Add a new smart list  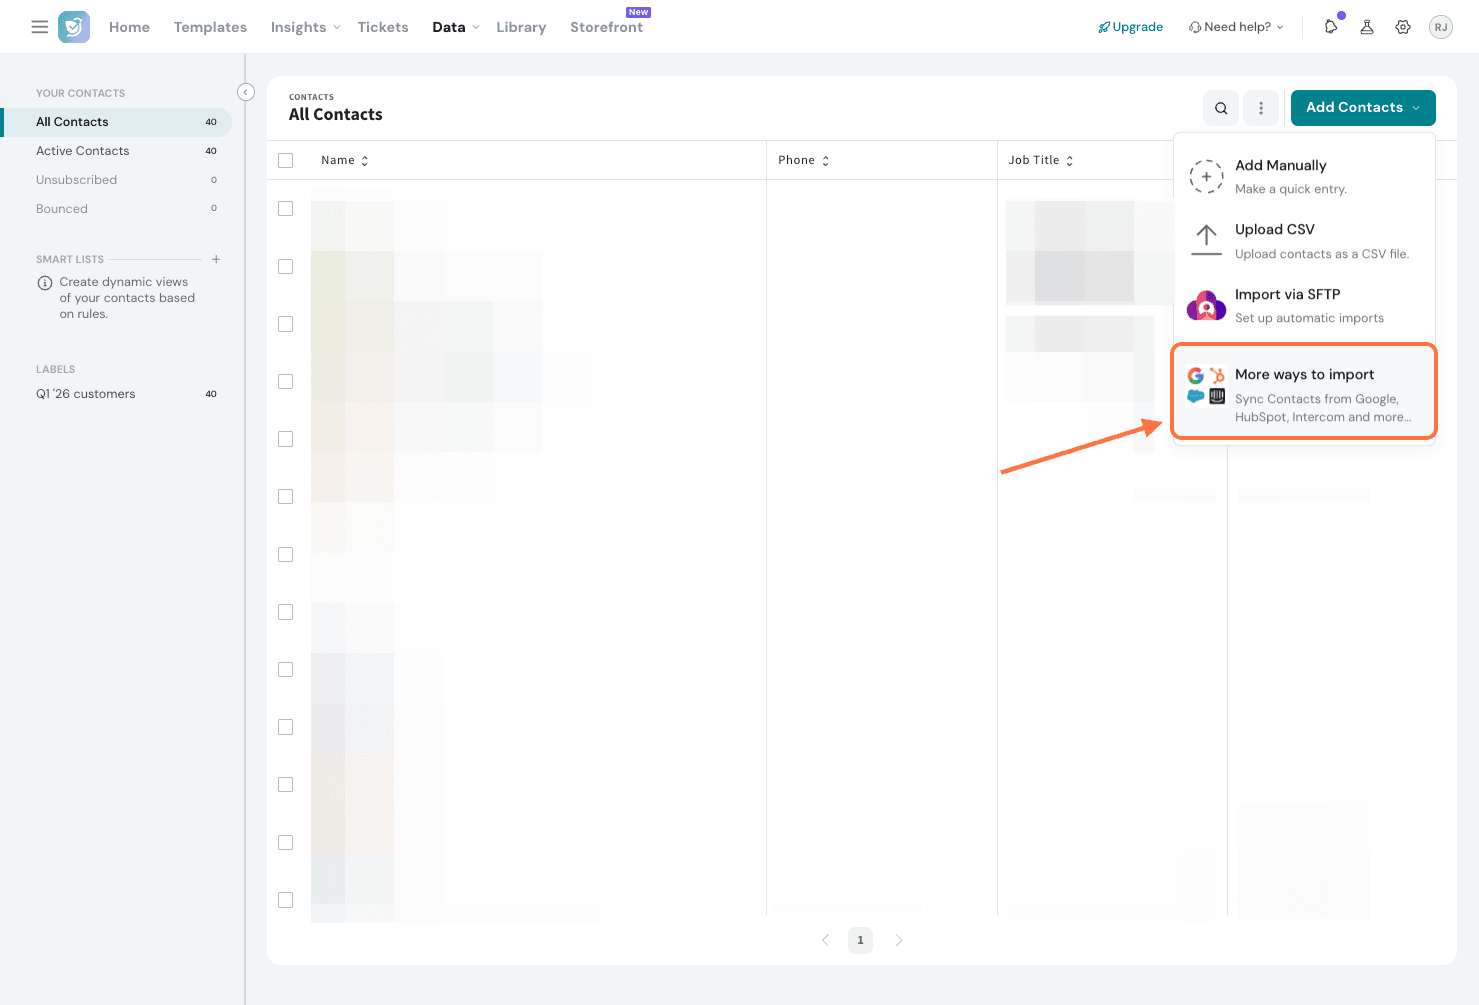pos(216,259)
